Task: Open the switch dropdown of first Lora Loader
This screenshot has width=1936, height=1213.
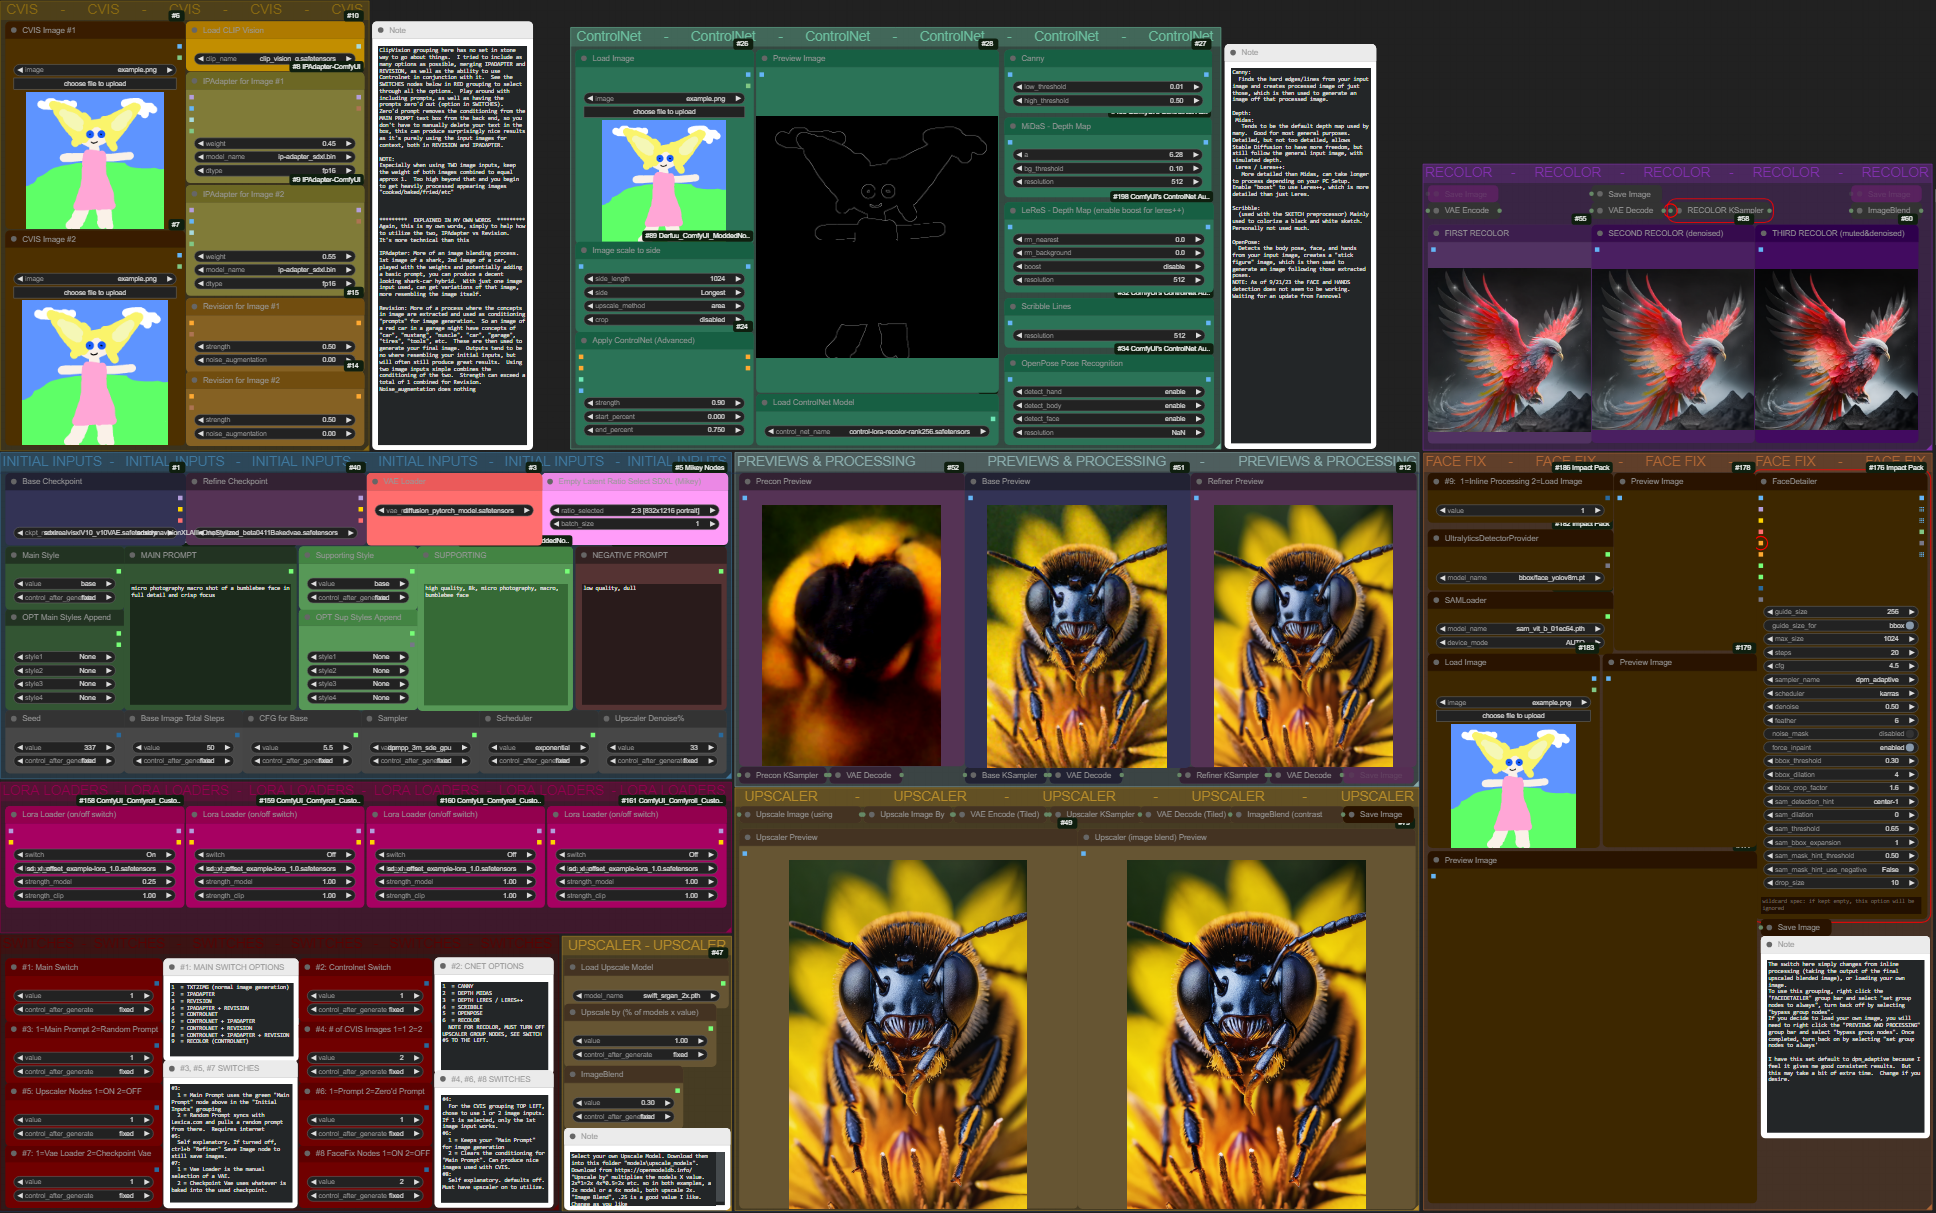Action: 95,855
